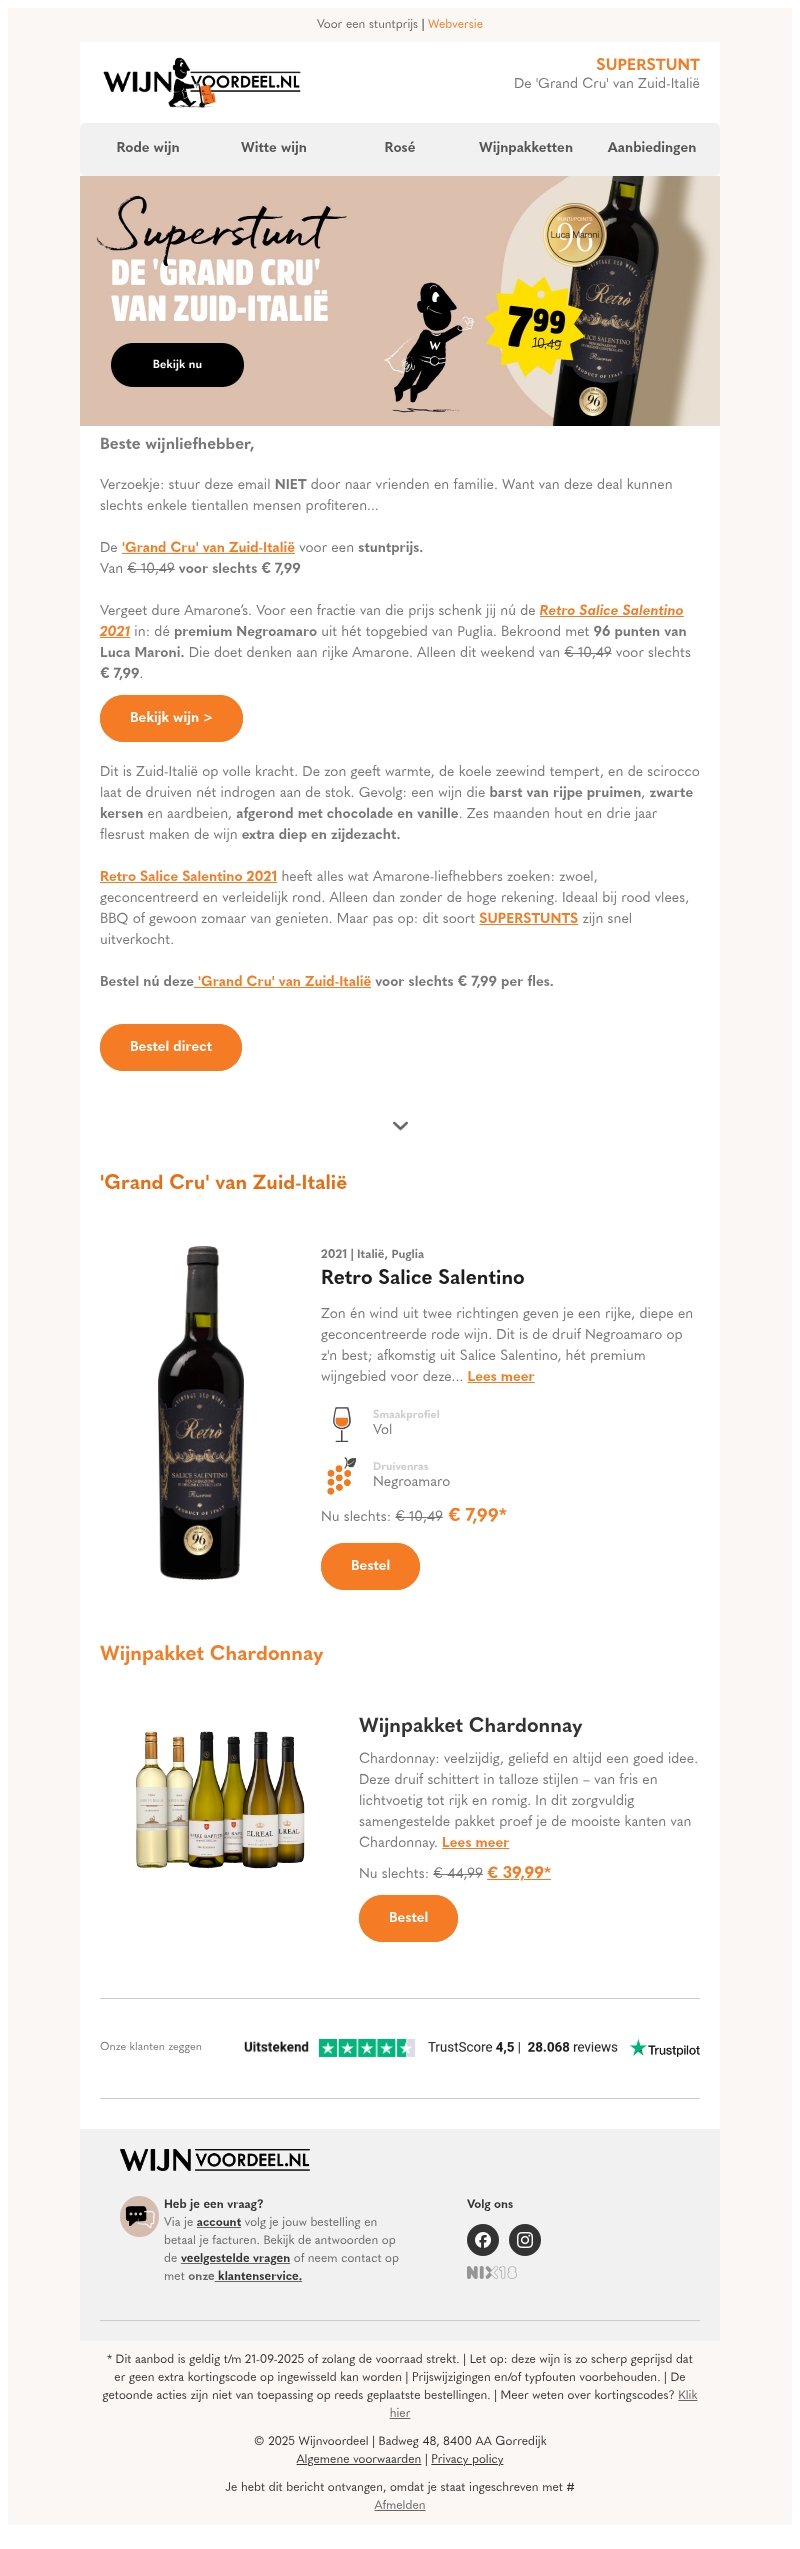Click the Afmelden unsubscribe link

coord(400,2505)
